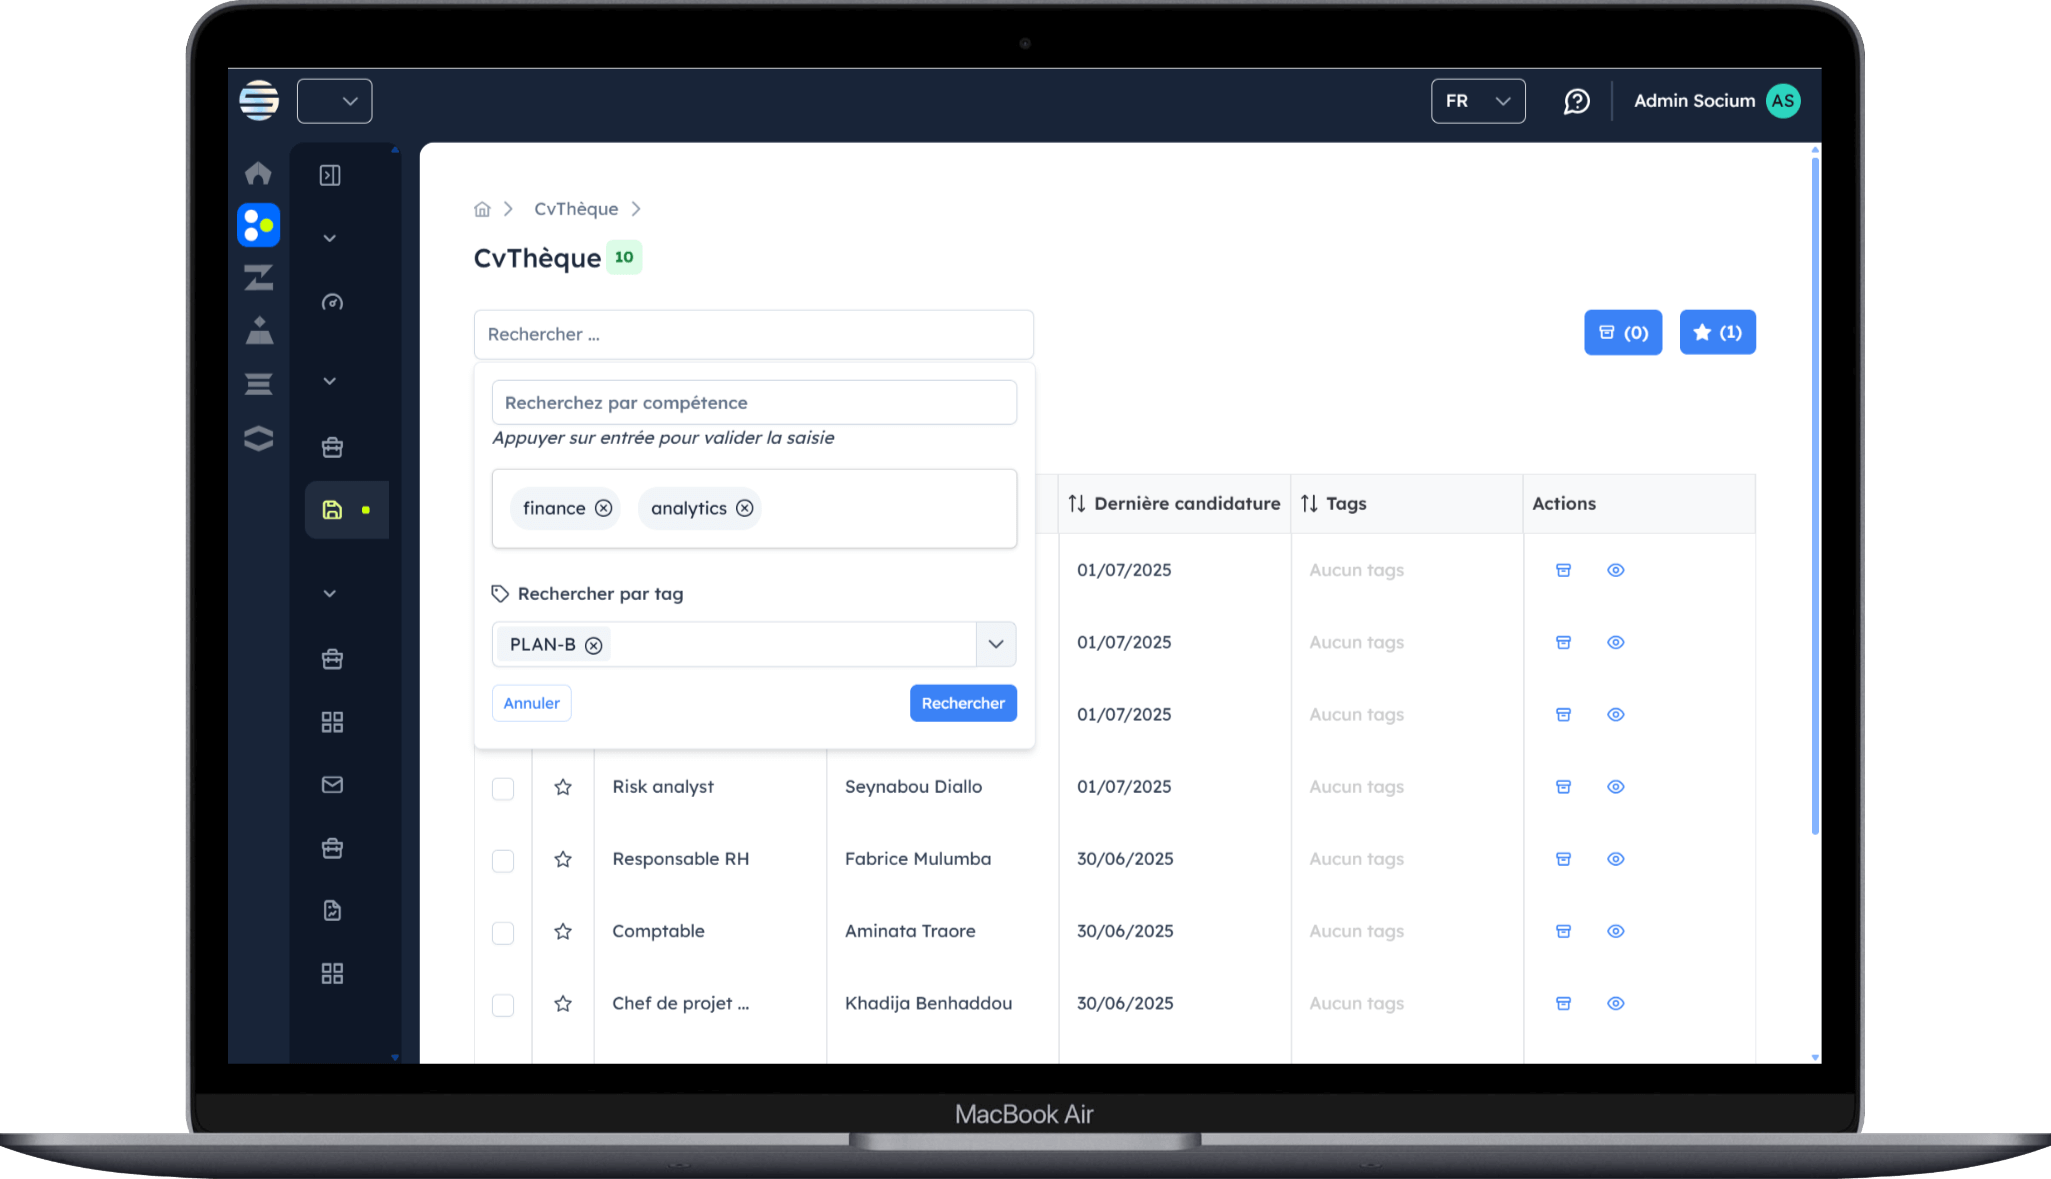2051x1179 pixels.
Task: Open the workspace dropdown beside the logo
Action: point(335,101)
